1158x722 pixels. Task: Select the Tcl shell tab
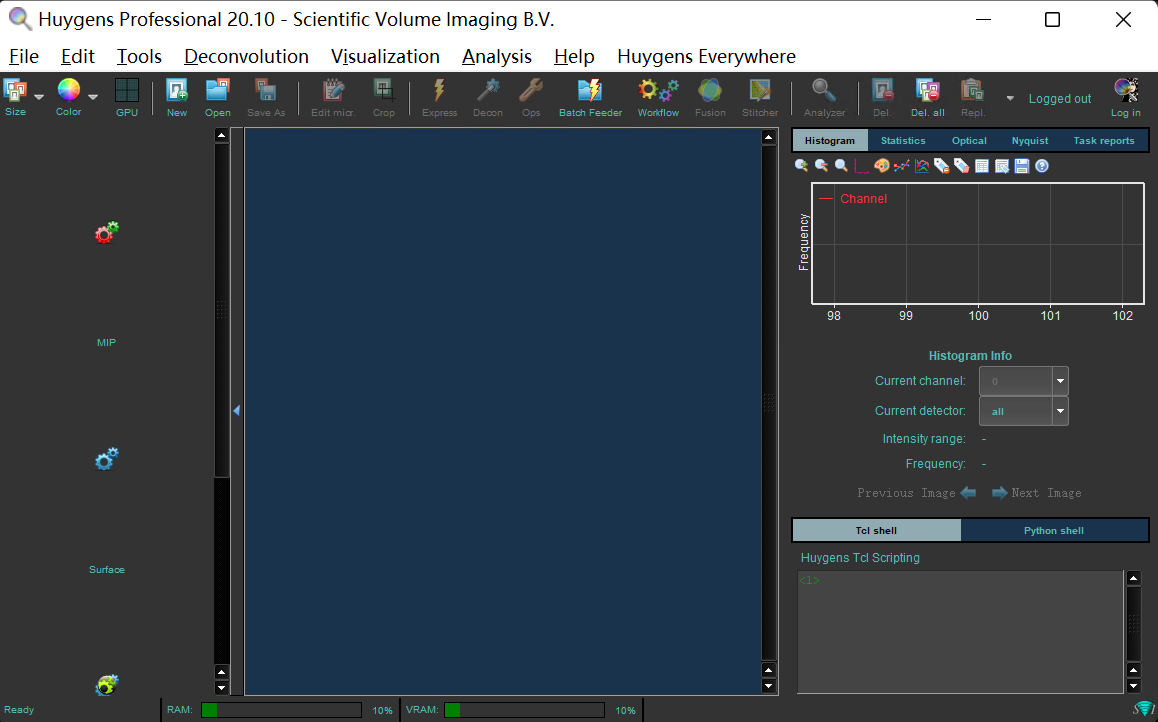pyautogui.click(x=877, y=530)
